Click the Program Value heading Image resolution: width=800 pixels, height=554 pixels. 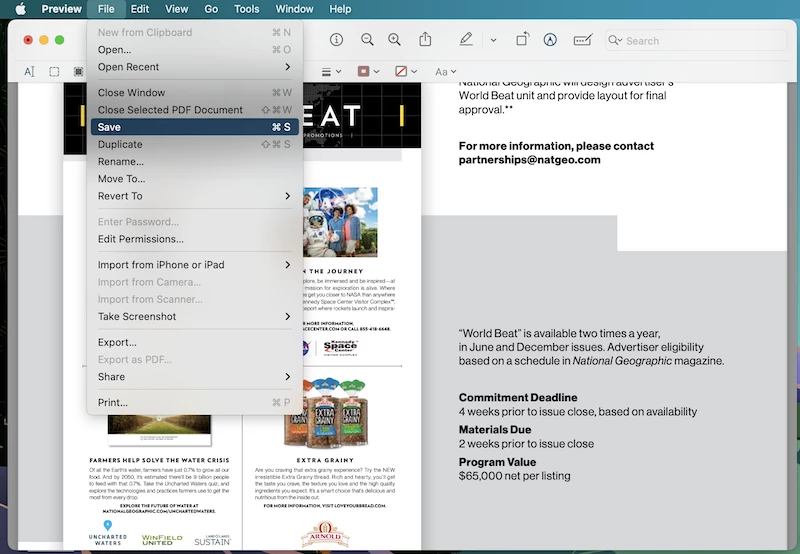click(x=497, y=462)
